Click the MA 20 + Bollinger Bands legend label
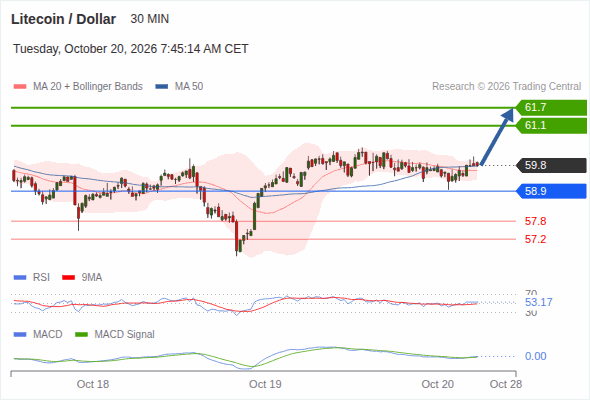The width and height of the screenshot is (590, 400). coord(88,87)
